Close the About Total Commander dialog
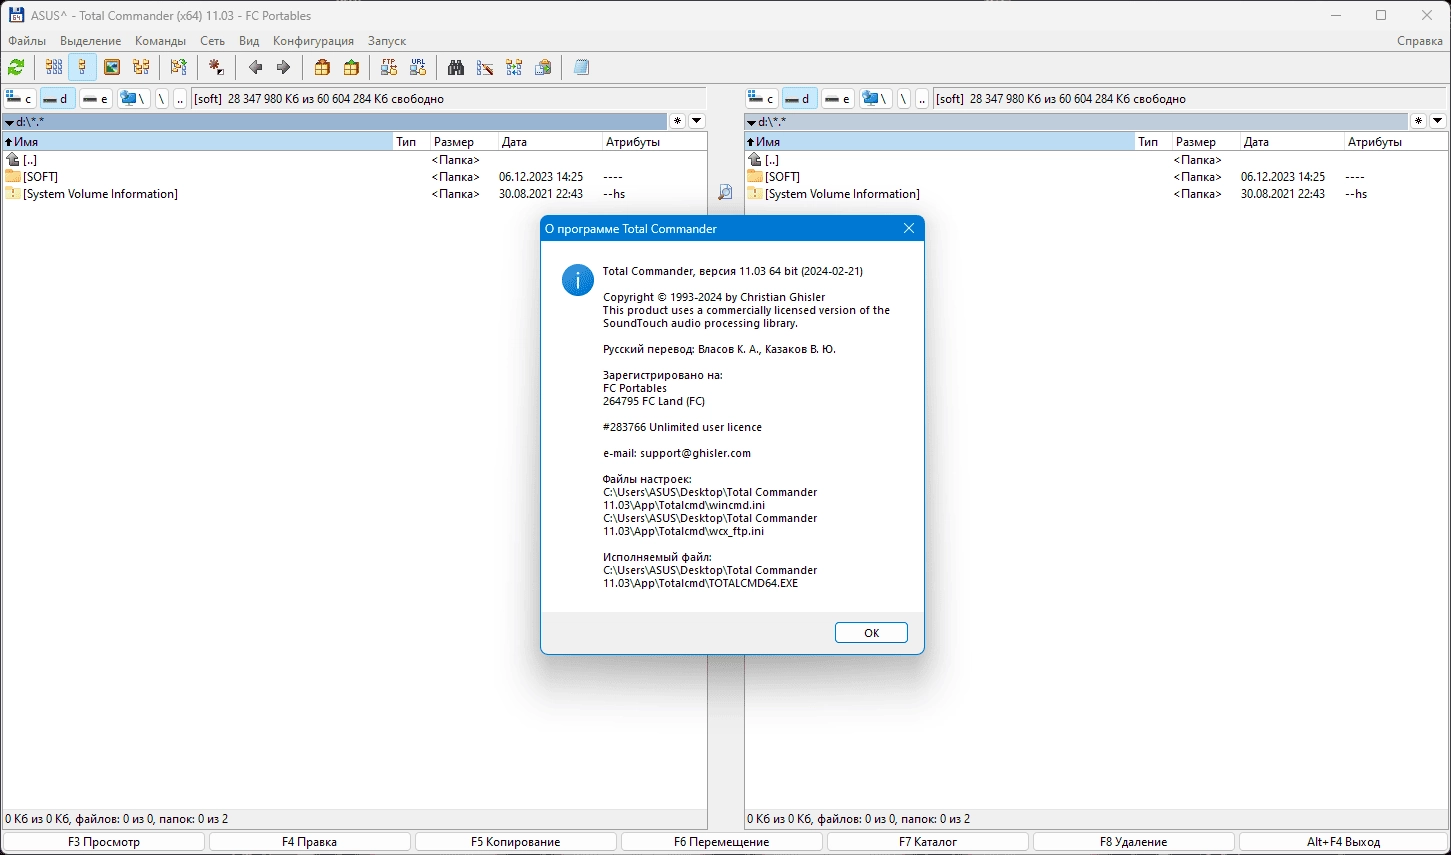This screenshot has height=855, width=1451. (x=908, y=228)
